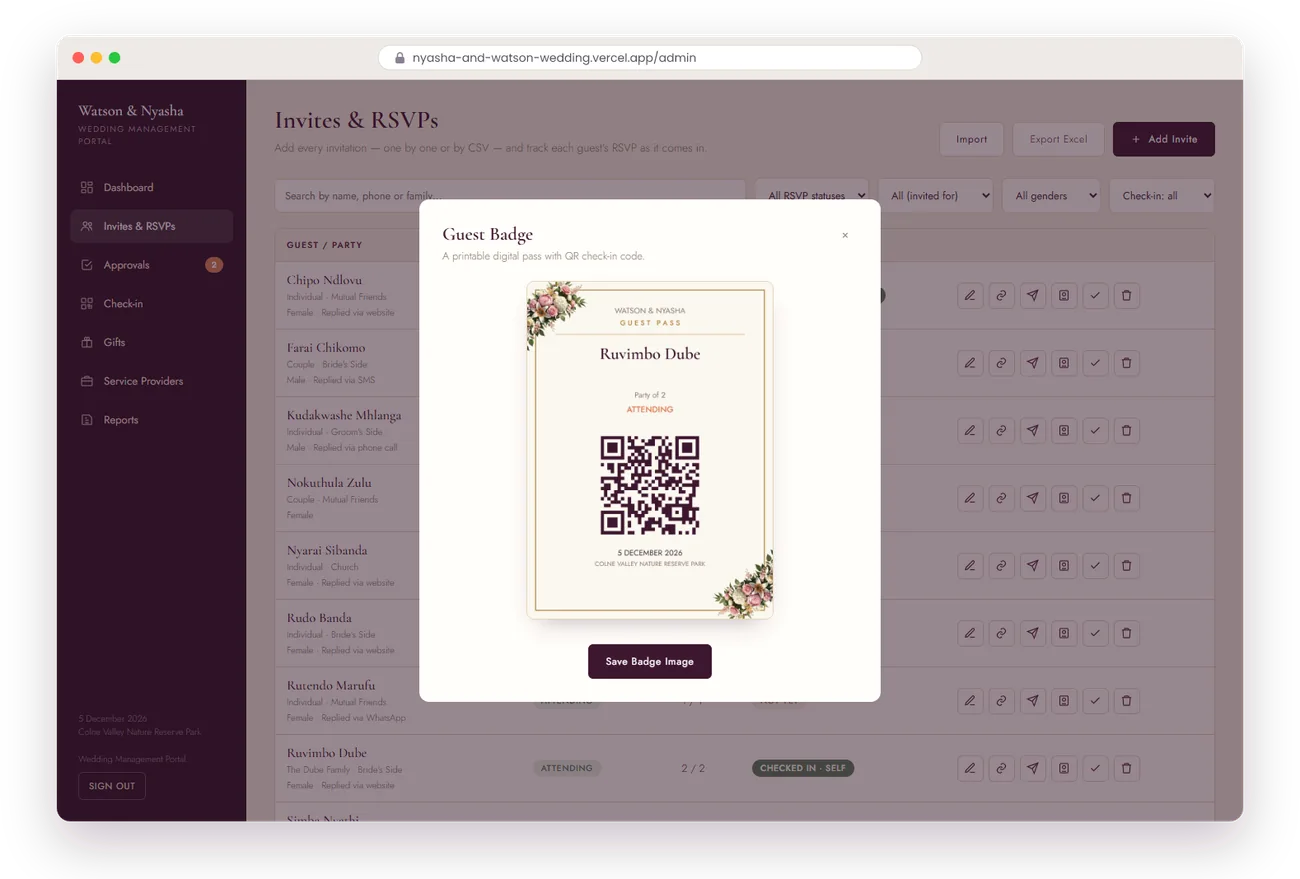Edit Ruvimbo Dube's invite
Viewport: 1300px width, 879px height.
[970, 769]
